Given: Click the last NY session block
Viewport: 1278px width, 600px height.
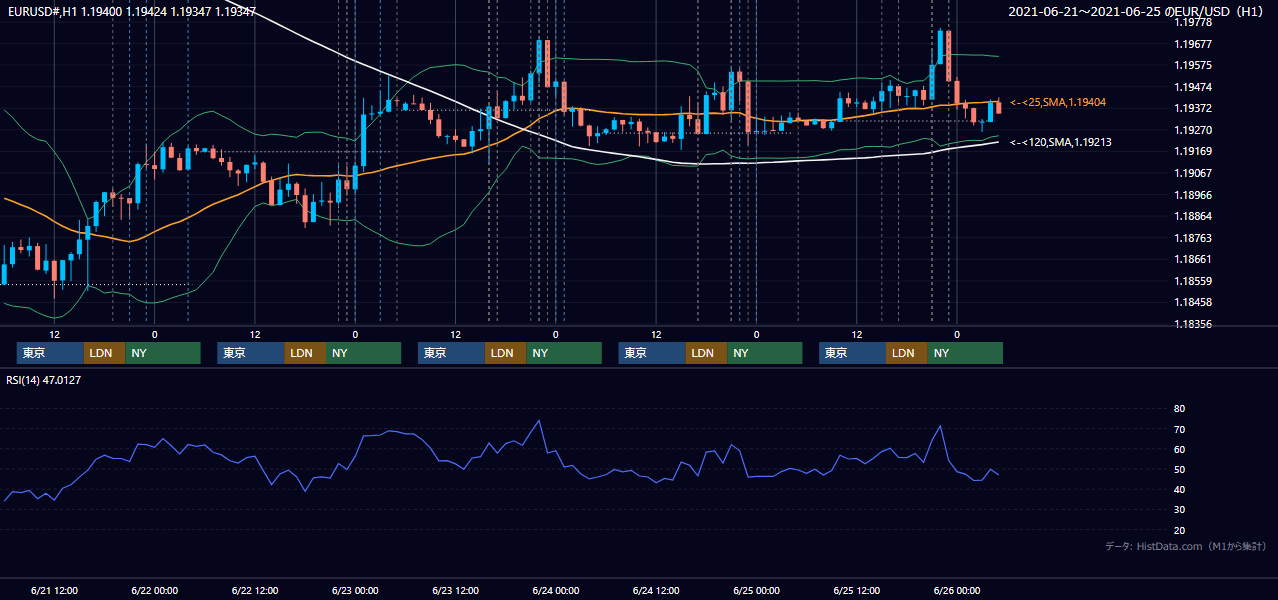Looking at the screenshot, I should [x=964, y=353].
